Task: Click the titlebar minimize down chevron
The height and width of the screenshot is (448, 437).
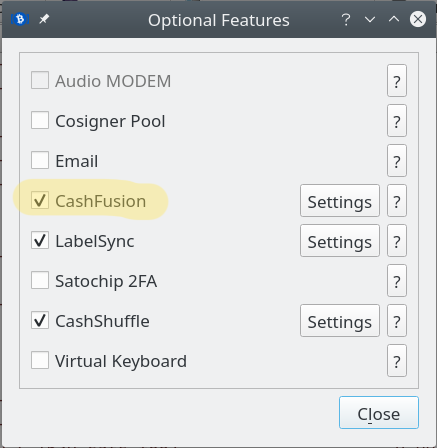Action: 370,19
